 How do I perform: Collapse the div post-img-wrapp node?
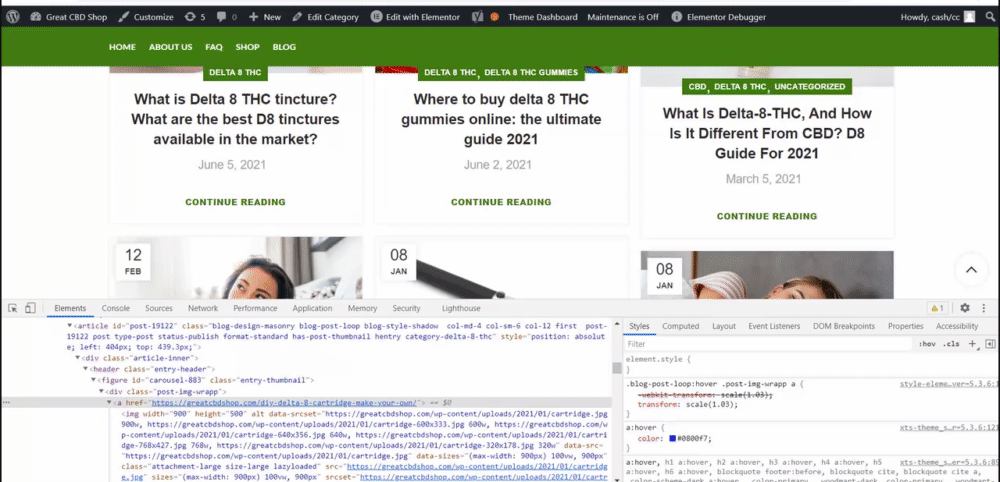point(100,391)
